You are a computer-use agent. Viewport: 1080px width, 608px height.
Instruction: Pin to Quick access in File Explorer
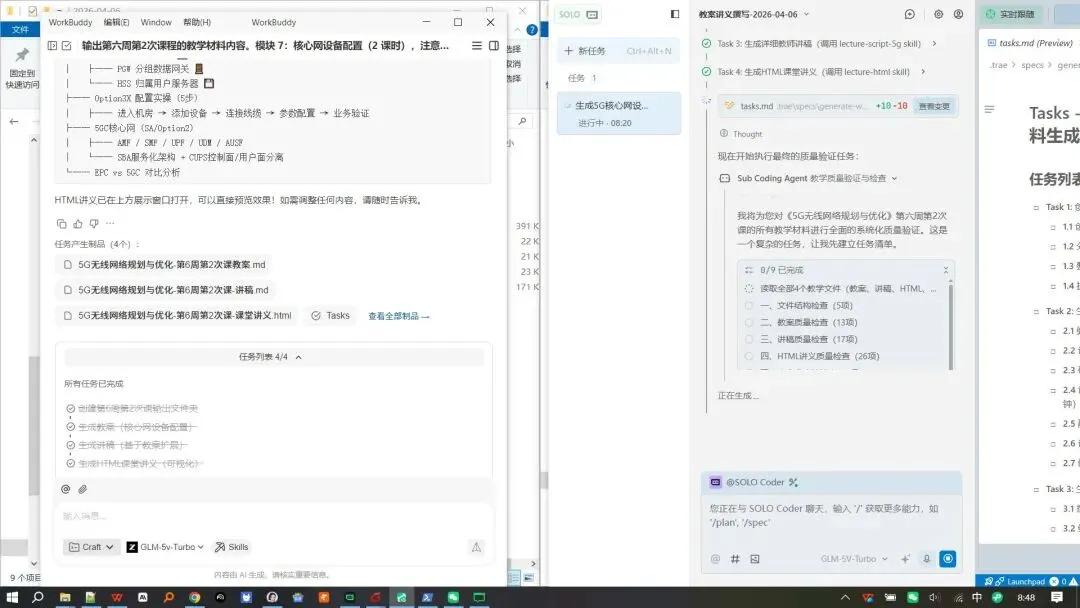click(22, 67)
